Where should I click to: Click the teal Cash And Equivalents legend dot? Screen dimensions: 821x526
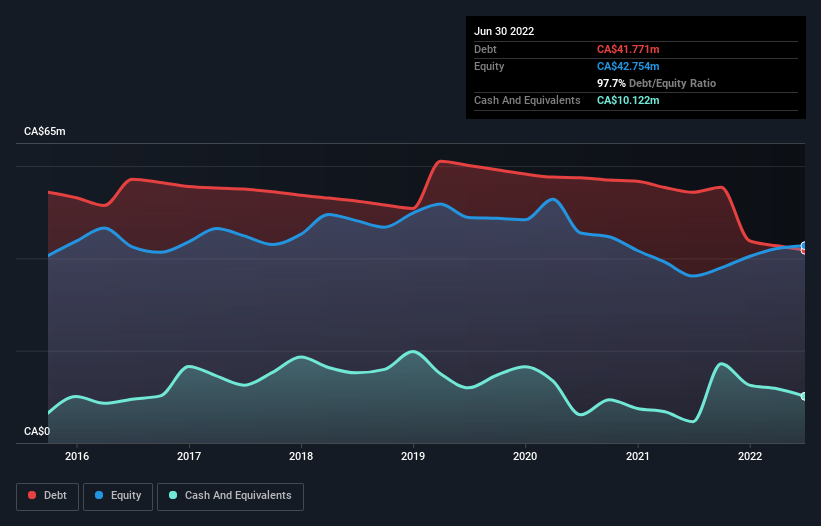[173, 495]
